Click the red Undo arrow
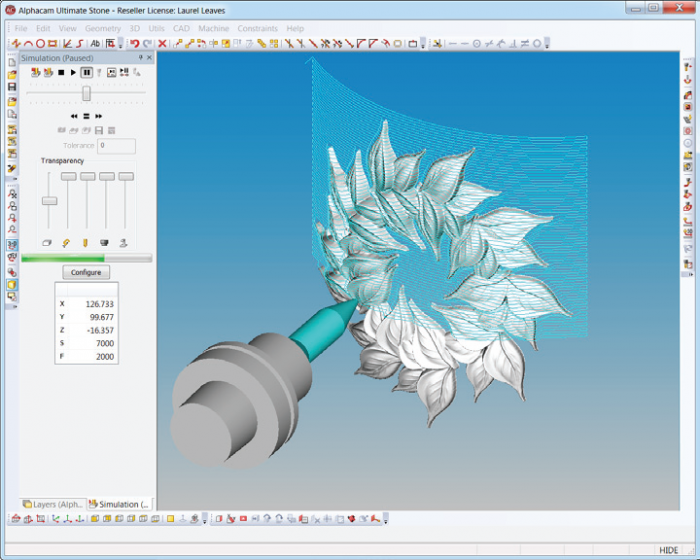This screenshot has width=700, height=560. pos(134,43)
